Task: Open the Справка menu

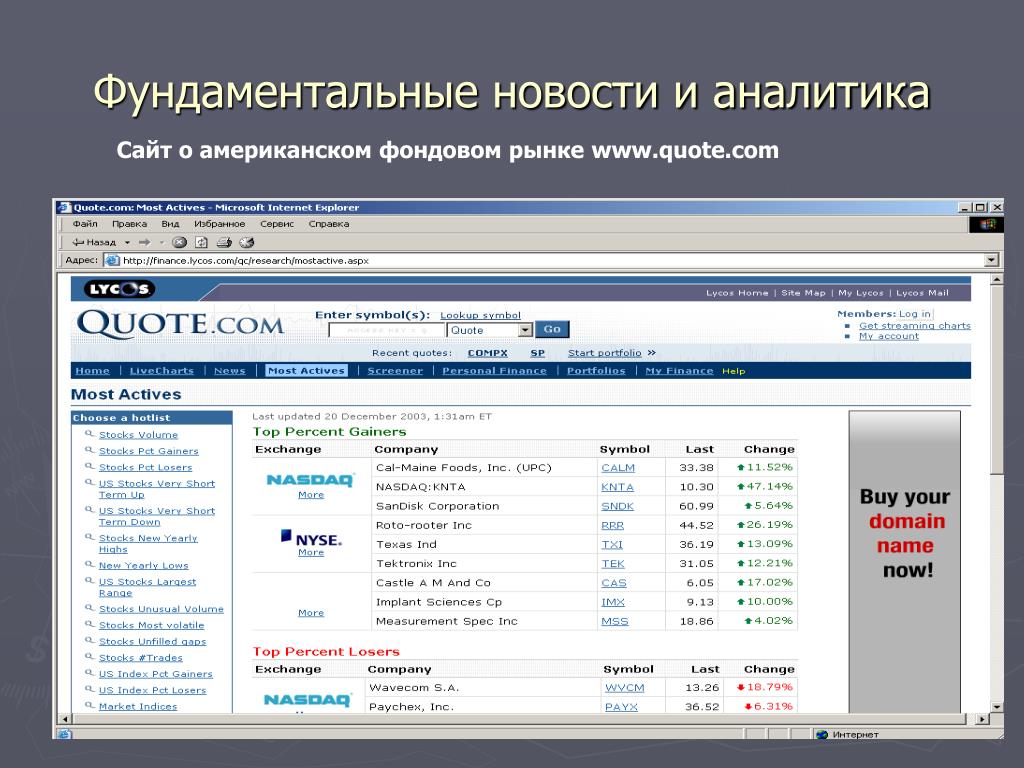Action: point(328,224)
